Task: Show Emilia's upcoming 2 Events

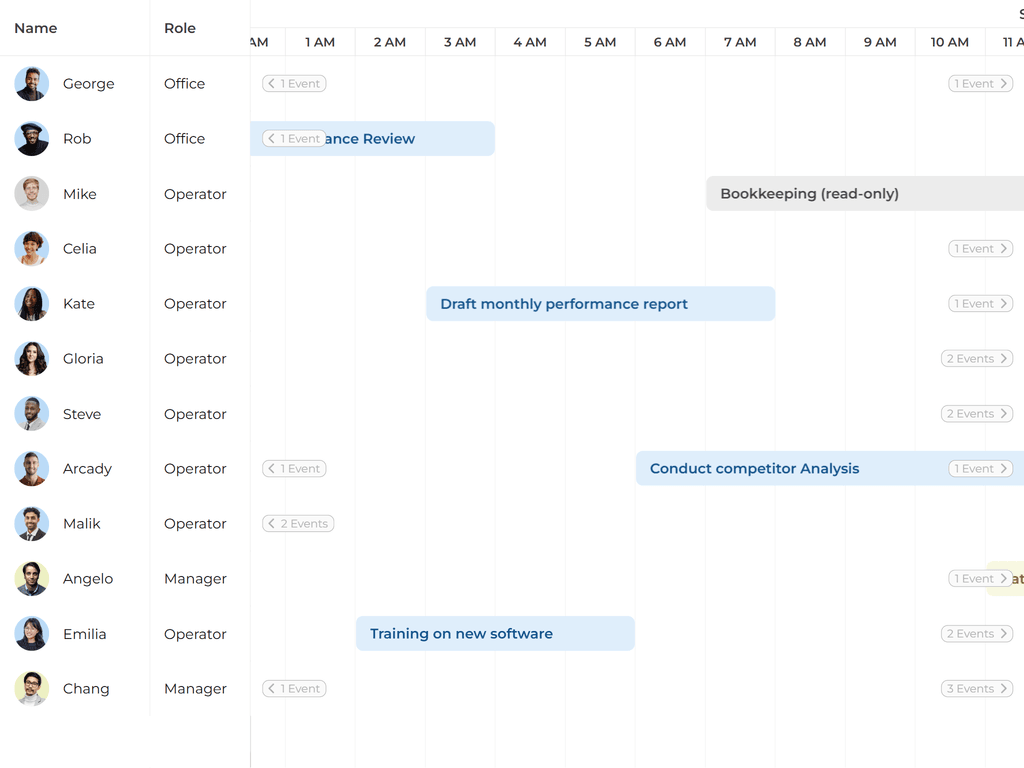Action: tap(977, 634)
